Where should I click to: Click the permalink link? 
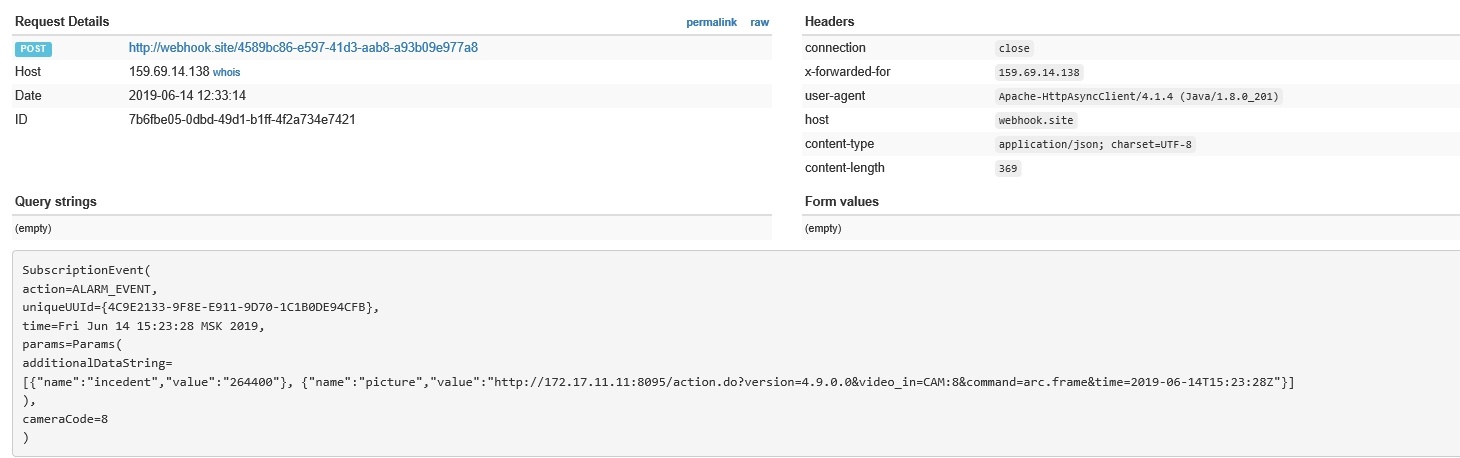[712, 22]
